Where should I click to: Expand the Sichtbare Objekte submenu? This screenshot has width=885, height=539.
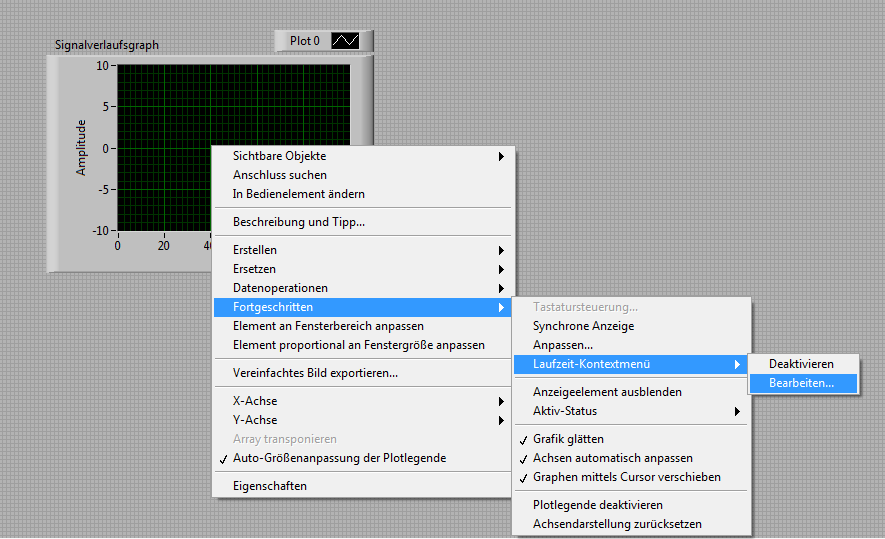[x=362, y=156]
